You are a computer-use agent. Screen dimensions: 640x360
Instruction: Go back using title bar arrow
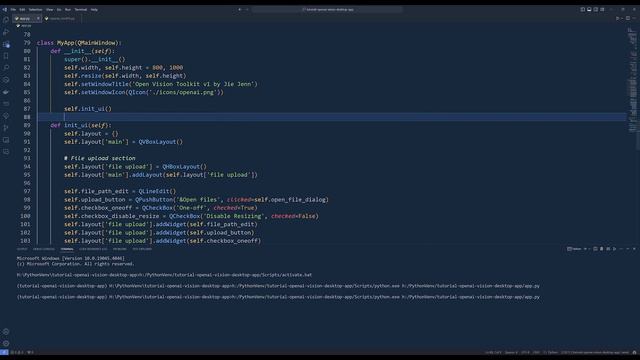click(x=240, y=9)
